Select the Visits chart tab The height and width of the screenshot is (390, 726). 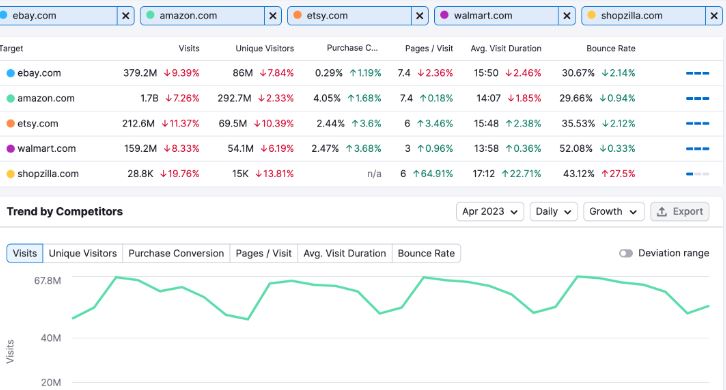click(25, 253)
